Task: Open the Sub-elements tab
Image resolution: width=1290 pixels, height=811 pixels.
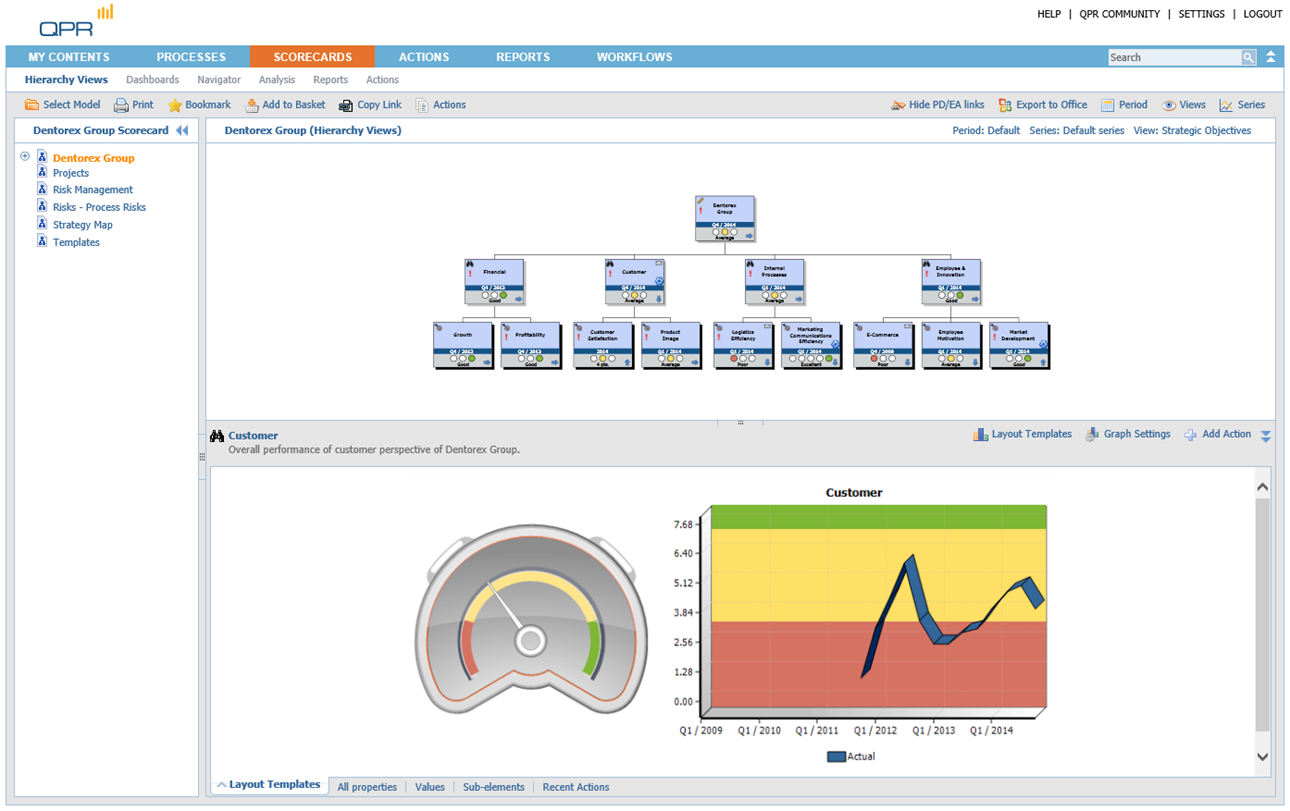Action: (493, 787)
